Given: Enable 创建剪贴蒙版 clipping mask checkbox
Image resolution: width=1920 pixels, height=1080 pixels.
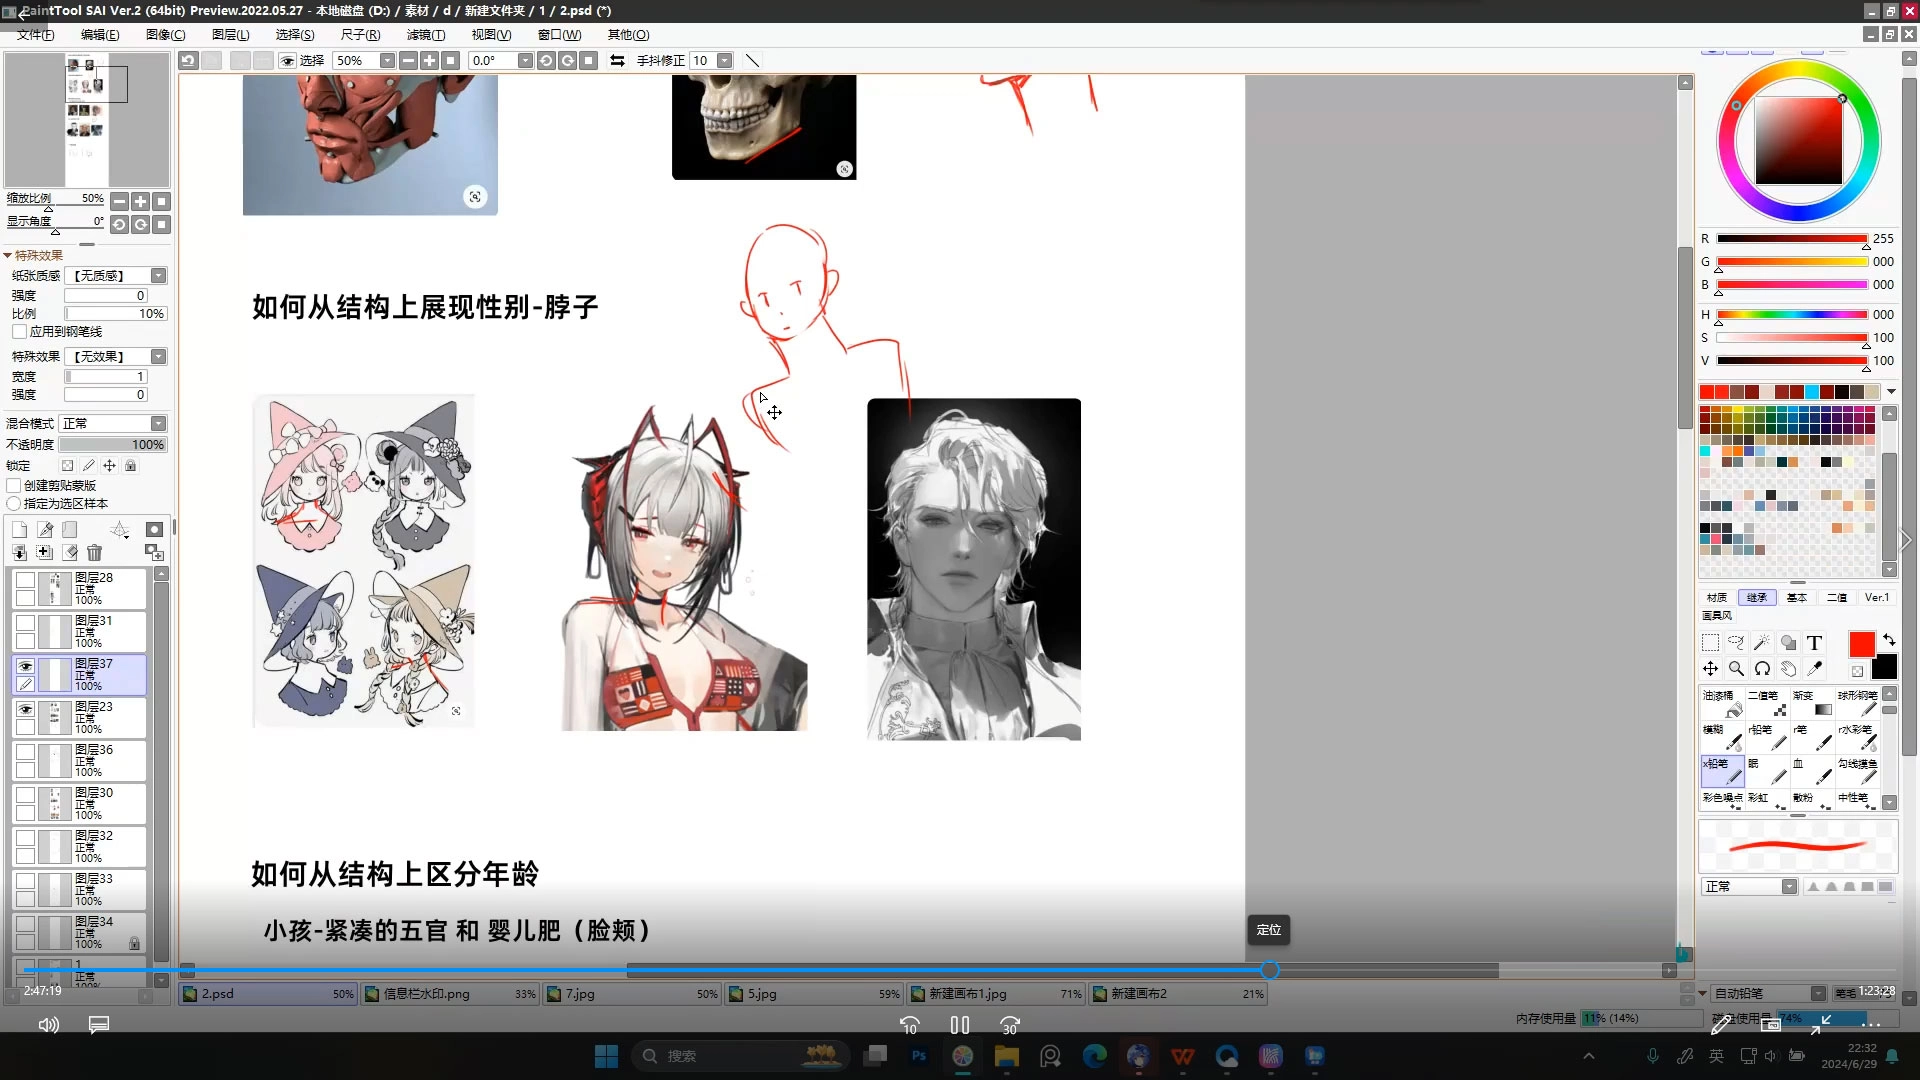Looking at the screenshot, I should (15, 485).
